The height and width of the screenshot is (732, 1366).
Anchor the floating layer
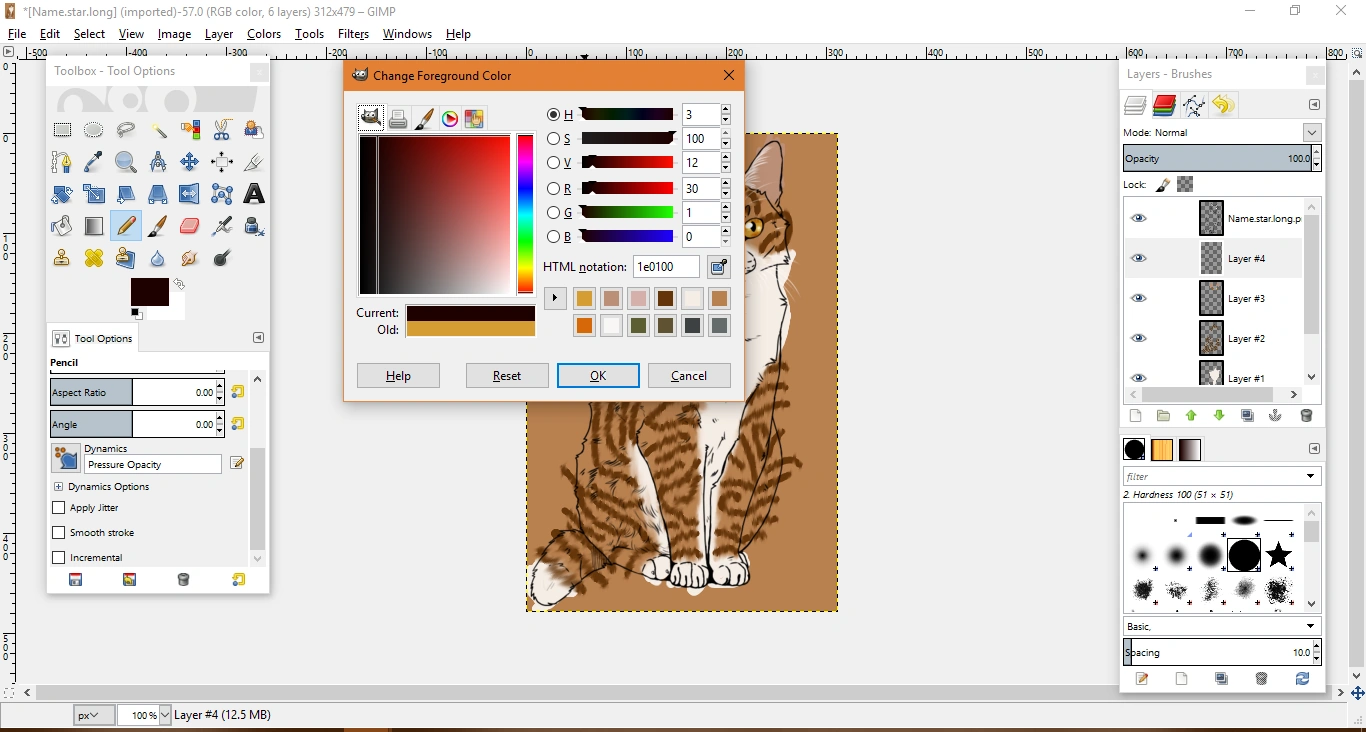1276,416
